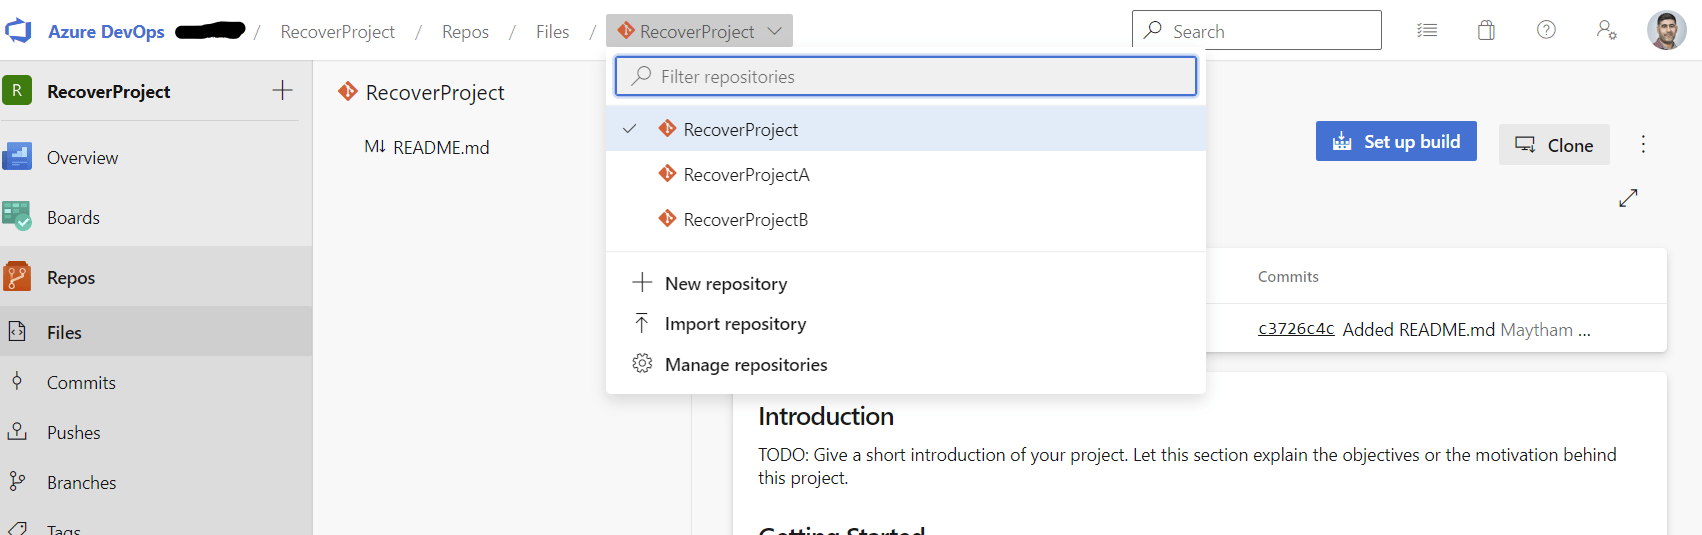
Task: Open Repos breadcrumb link
Action: [465, 32]
